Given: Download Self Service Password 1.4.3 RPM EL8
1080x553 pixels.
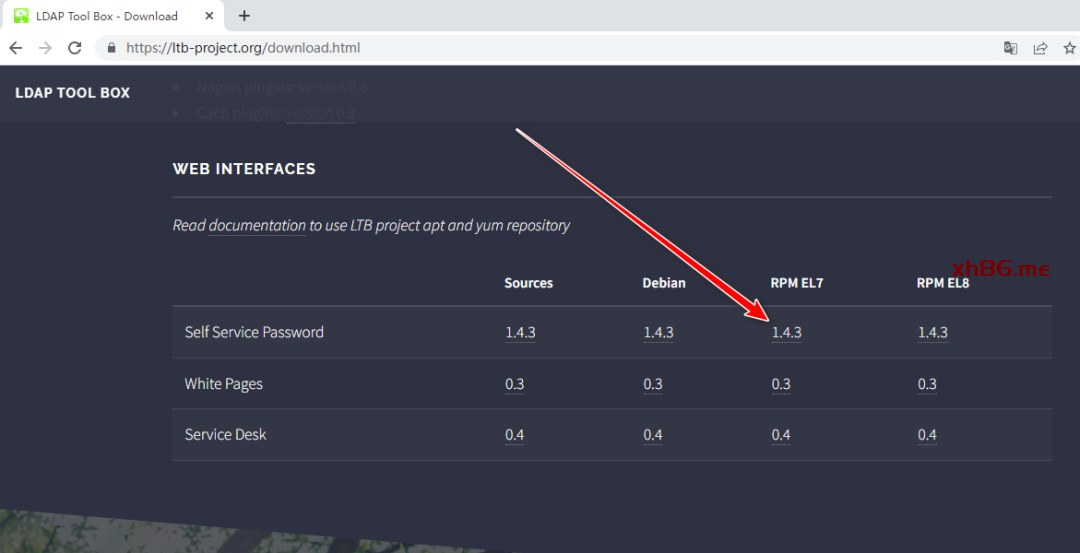Looking at the screenshot, I should click(933, 333).
